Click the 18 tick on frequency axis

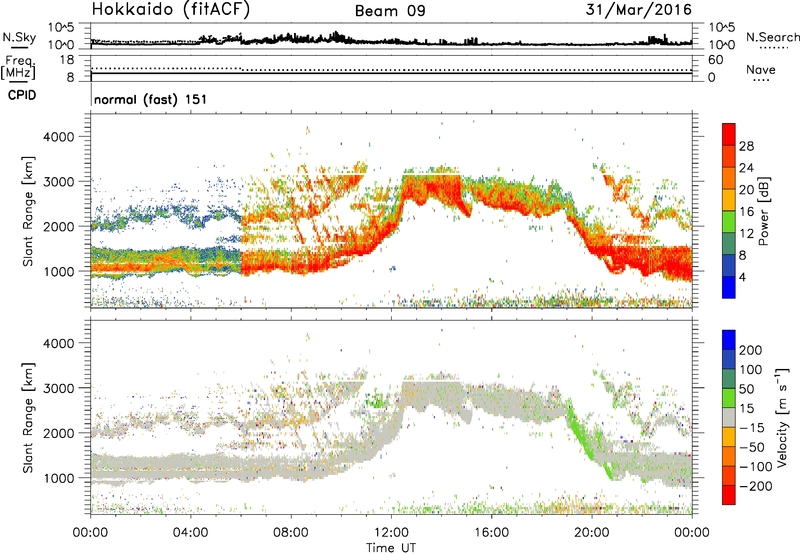click(66, 60)
